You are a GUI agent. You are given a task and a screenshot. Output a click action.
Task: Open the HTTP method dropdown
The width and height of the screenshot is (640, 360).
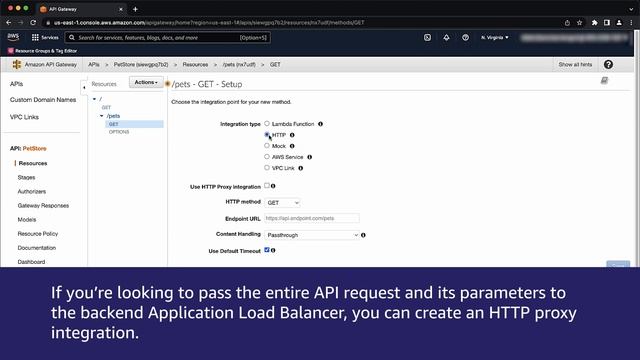(282, 202)
